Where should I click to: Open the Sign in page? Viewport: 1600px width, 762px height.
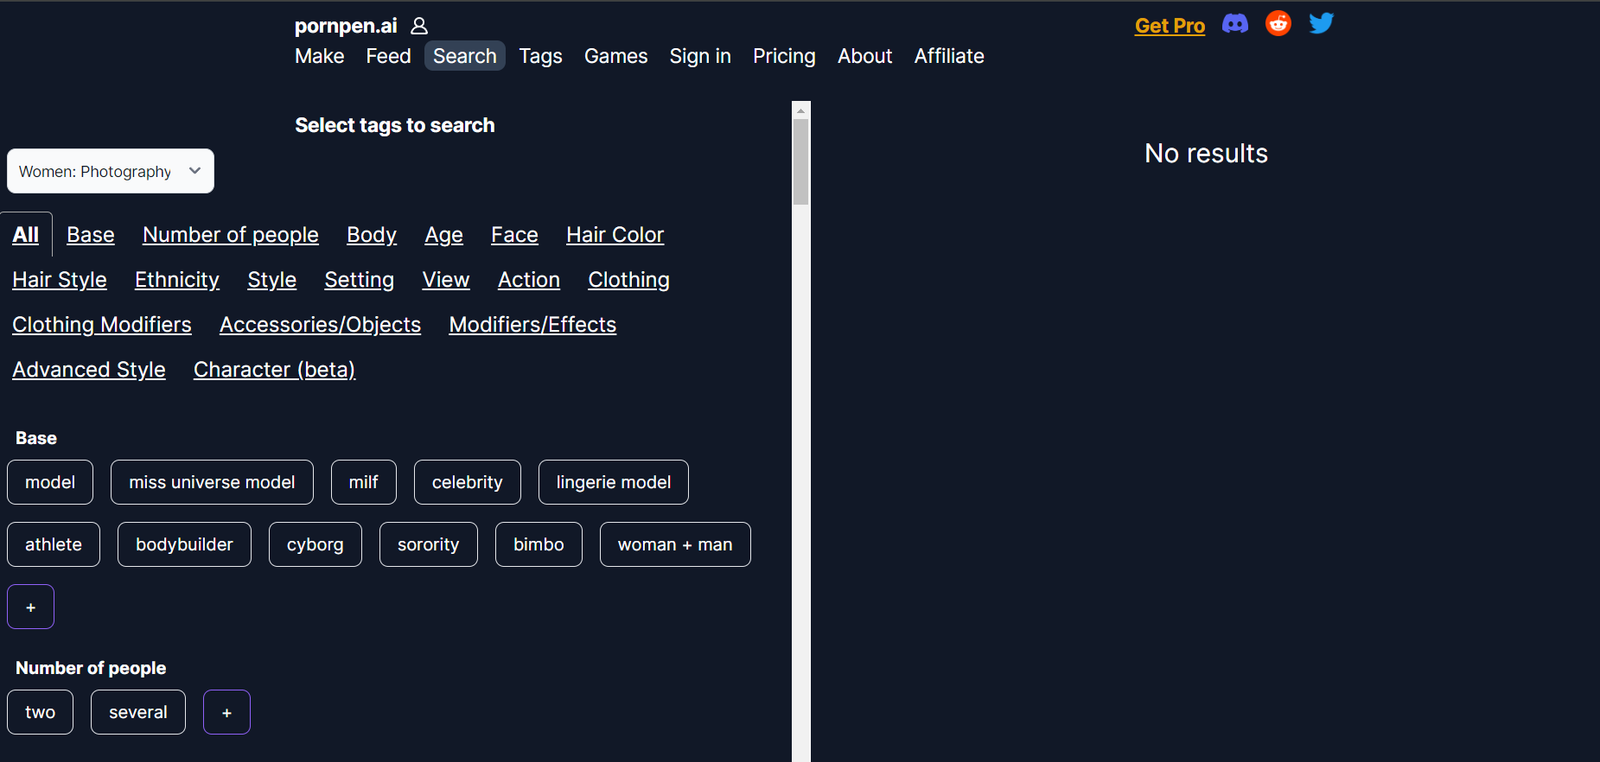(x=700, y=56)
